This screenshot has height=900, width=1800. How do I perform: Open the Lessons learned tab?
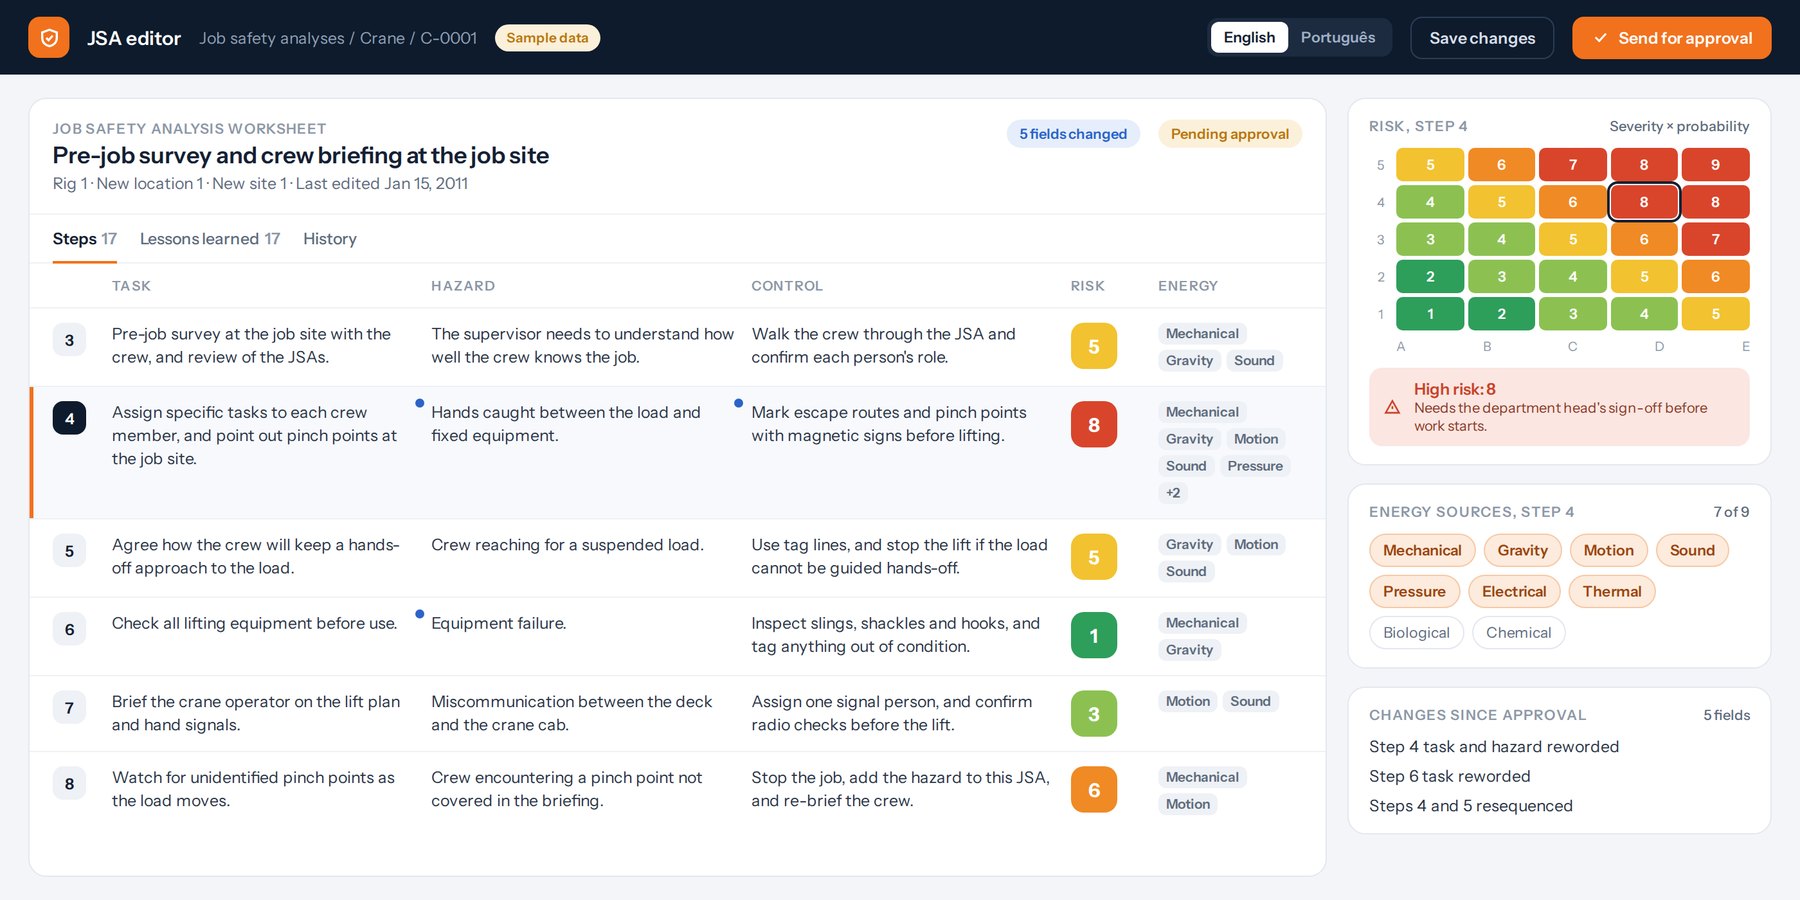click(210, 239)
